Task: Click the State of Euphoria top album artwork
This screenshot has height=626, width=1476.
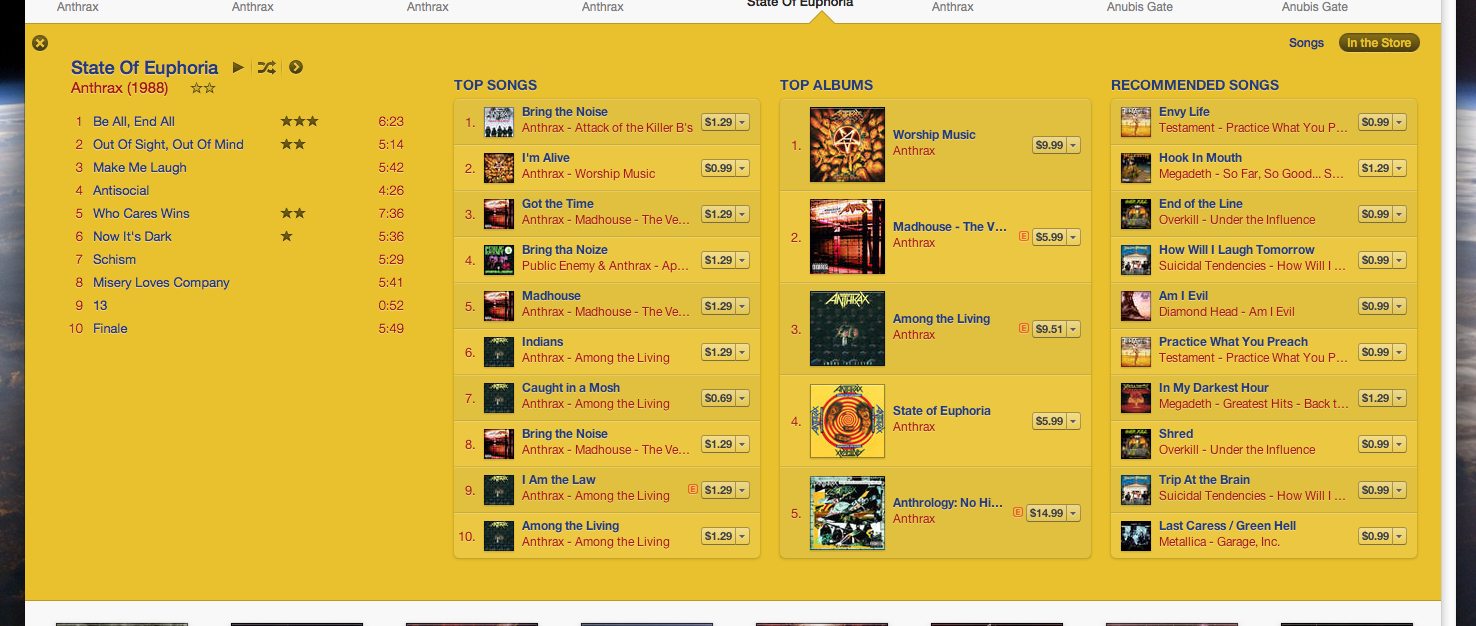Action: (847, 420)
